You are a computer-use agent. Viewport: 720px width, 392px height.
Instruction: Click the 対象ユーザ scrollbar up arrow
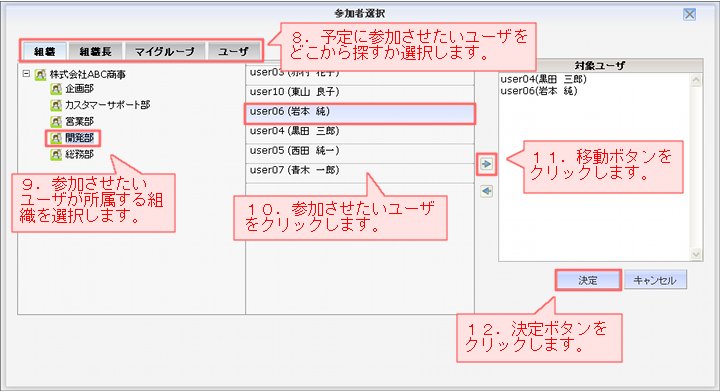696,80
